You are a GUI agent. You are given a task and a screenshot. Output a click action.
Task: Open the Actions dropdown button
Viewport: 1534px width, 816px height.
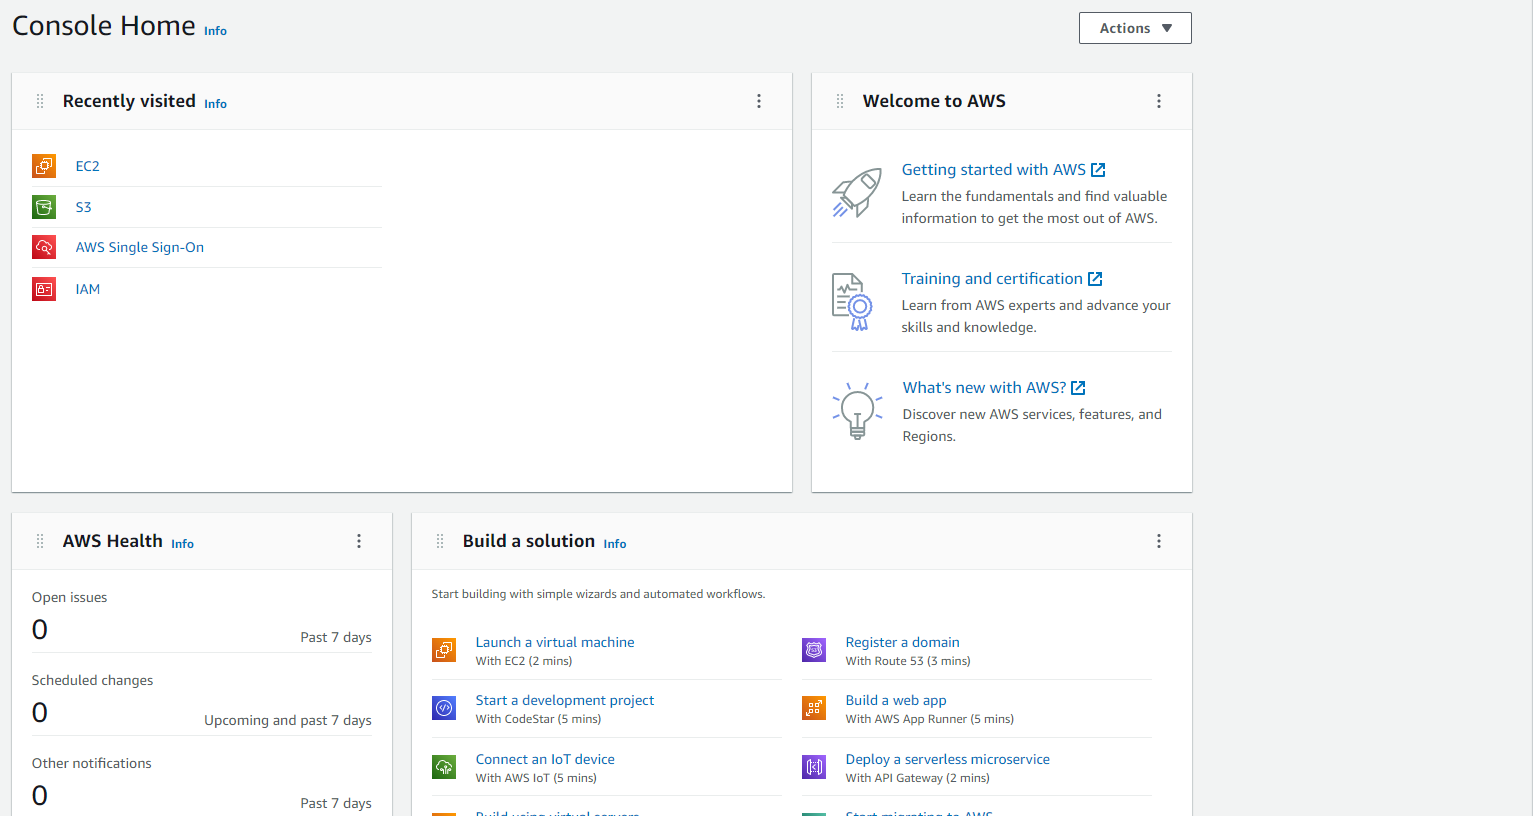1135,28
